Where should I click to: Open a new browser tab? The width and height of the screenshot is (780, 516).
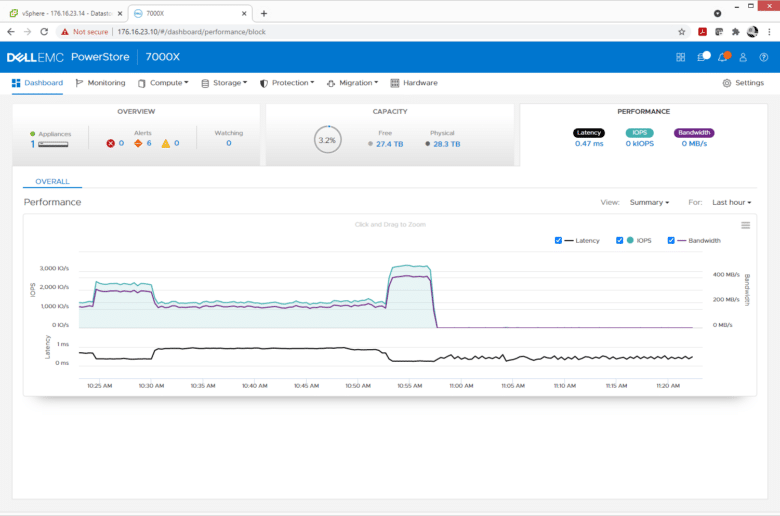point(264,13)
